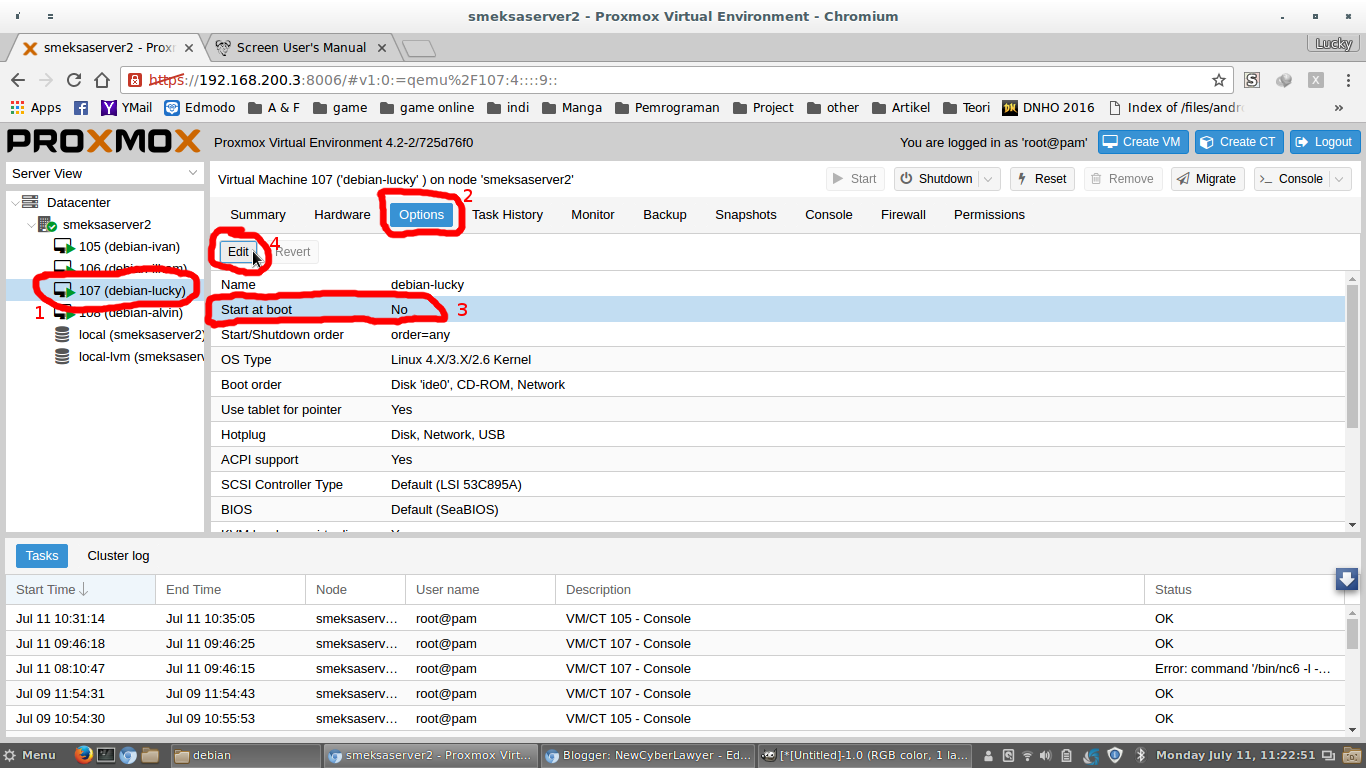Image resolution: width=1366 pixels, height=768 pixels.
Task: Click the local-lvm storage database icon
Action: [63, 356]
